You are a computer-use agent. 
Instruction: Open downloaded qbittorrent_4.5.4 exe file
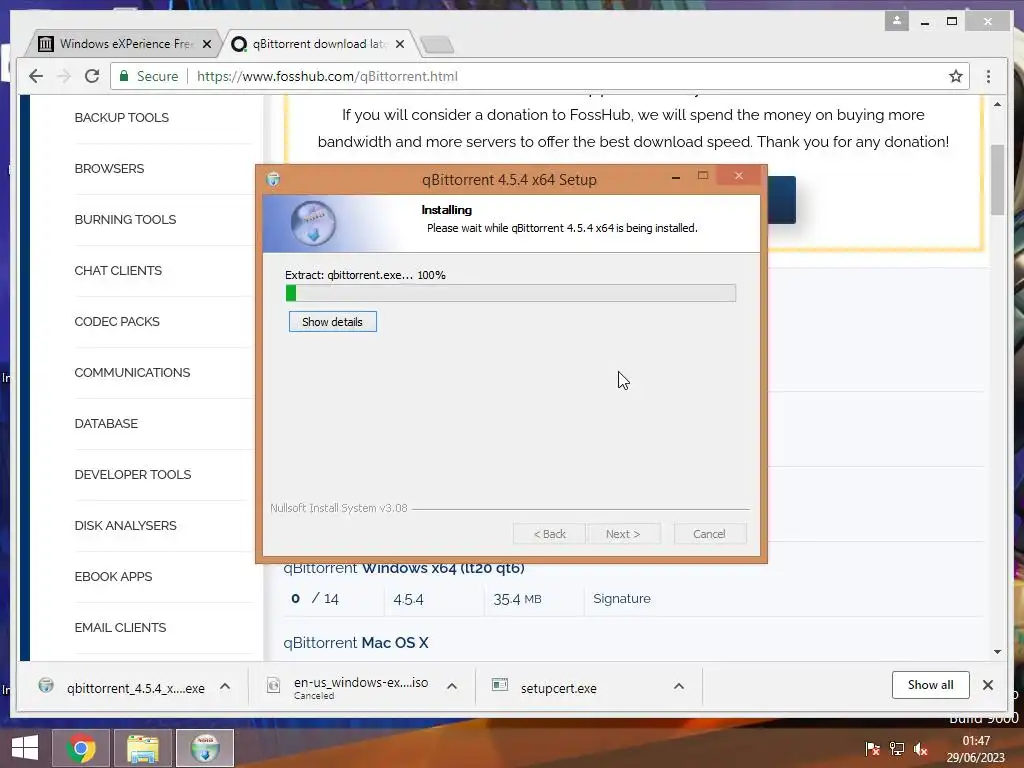click(x=136, y=688)
